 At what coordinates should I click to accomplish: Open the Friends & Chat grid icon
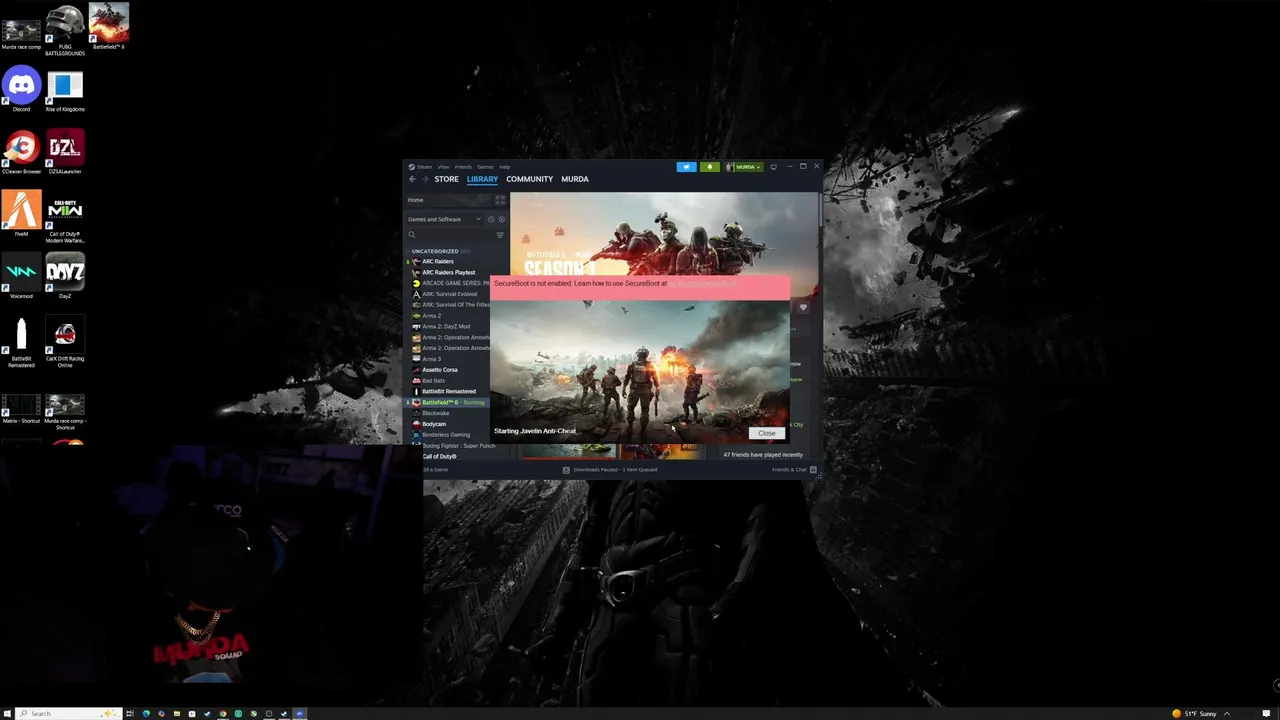pos(813,469)
